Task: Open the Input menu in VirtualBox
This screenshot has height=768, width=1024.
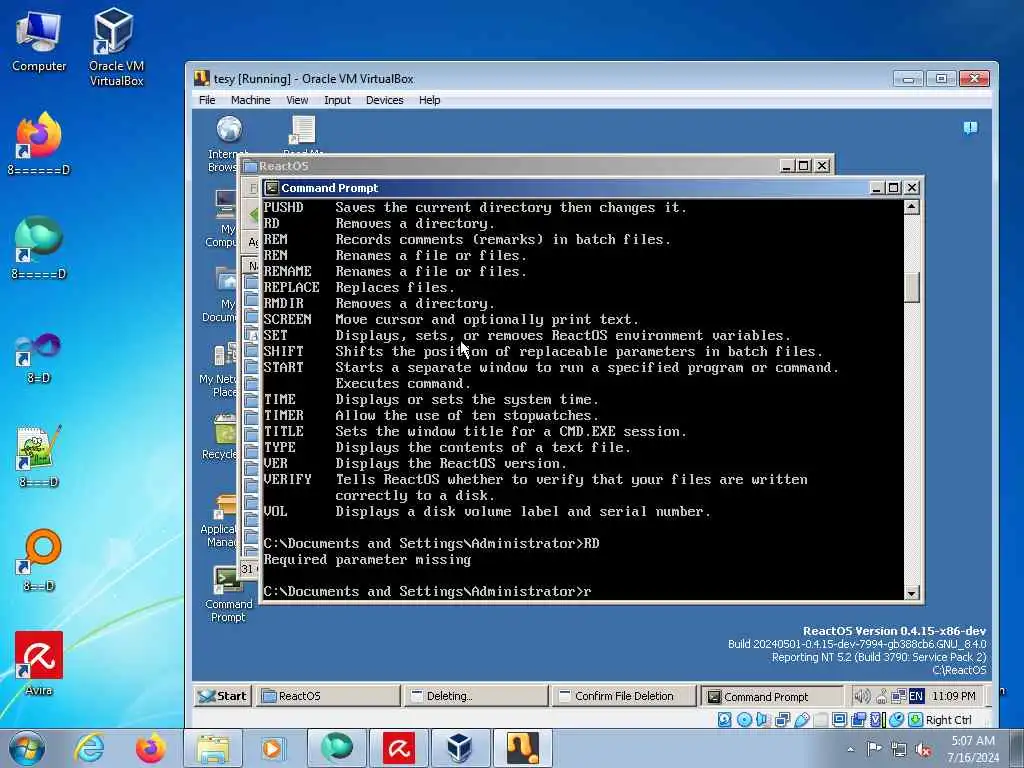Action: pyautogui.click(x=337, y=100)
